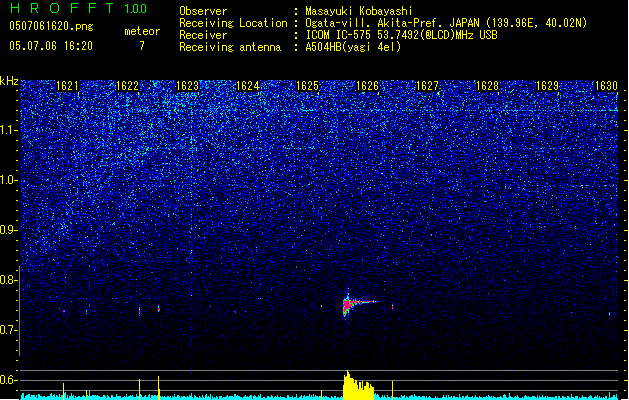
Task: Click the 1629 time axis marker
Action: coord(547,86)
